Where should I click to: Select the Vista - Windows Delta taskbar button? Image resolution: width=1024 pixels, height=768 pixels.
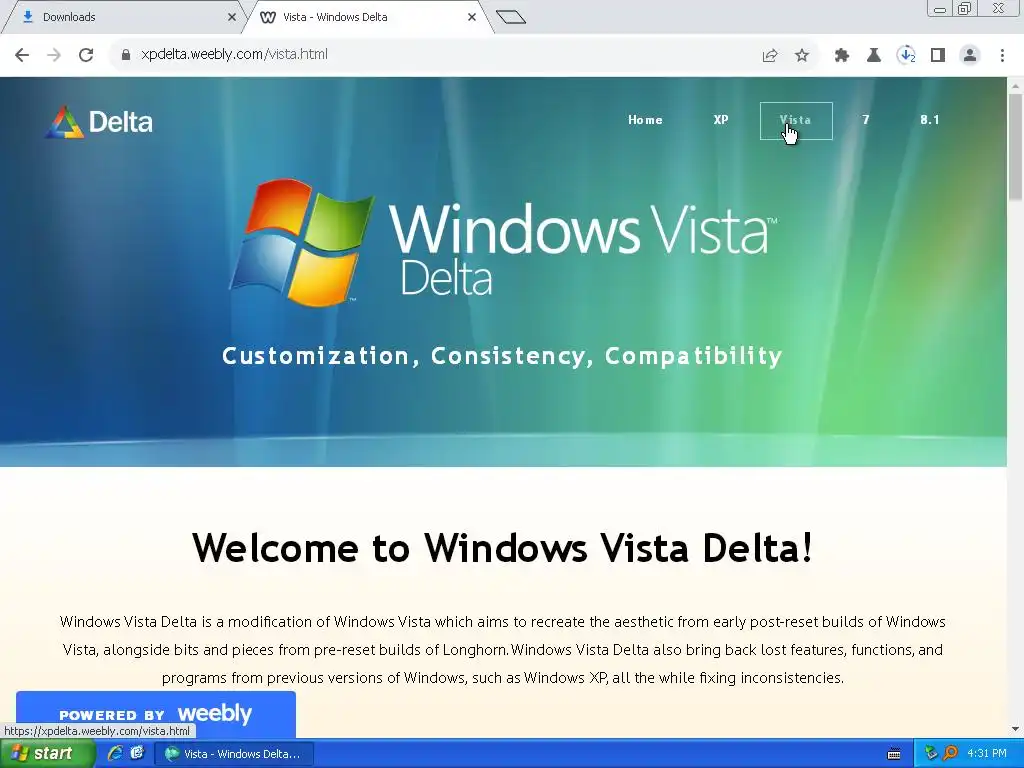(x=234, y=754)
